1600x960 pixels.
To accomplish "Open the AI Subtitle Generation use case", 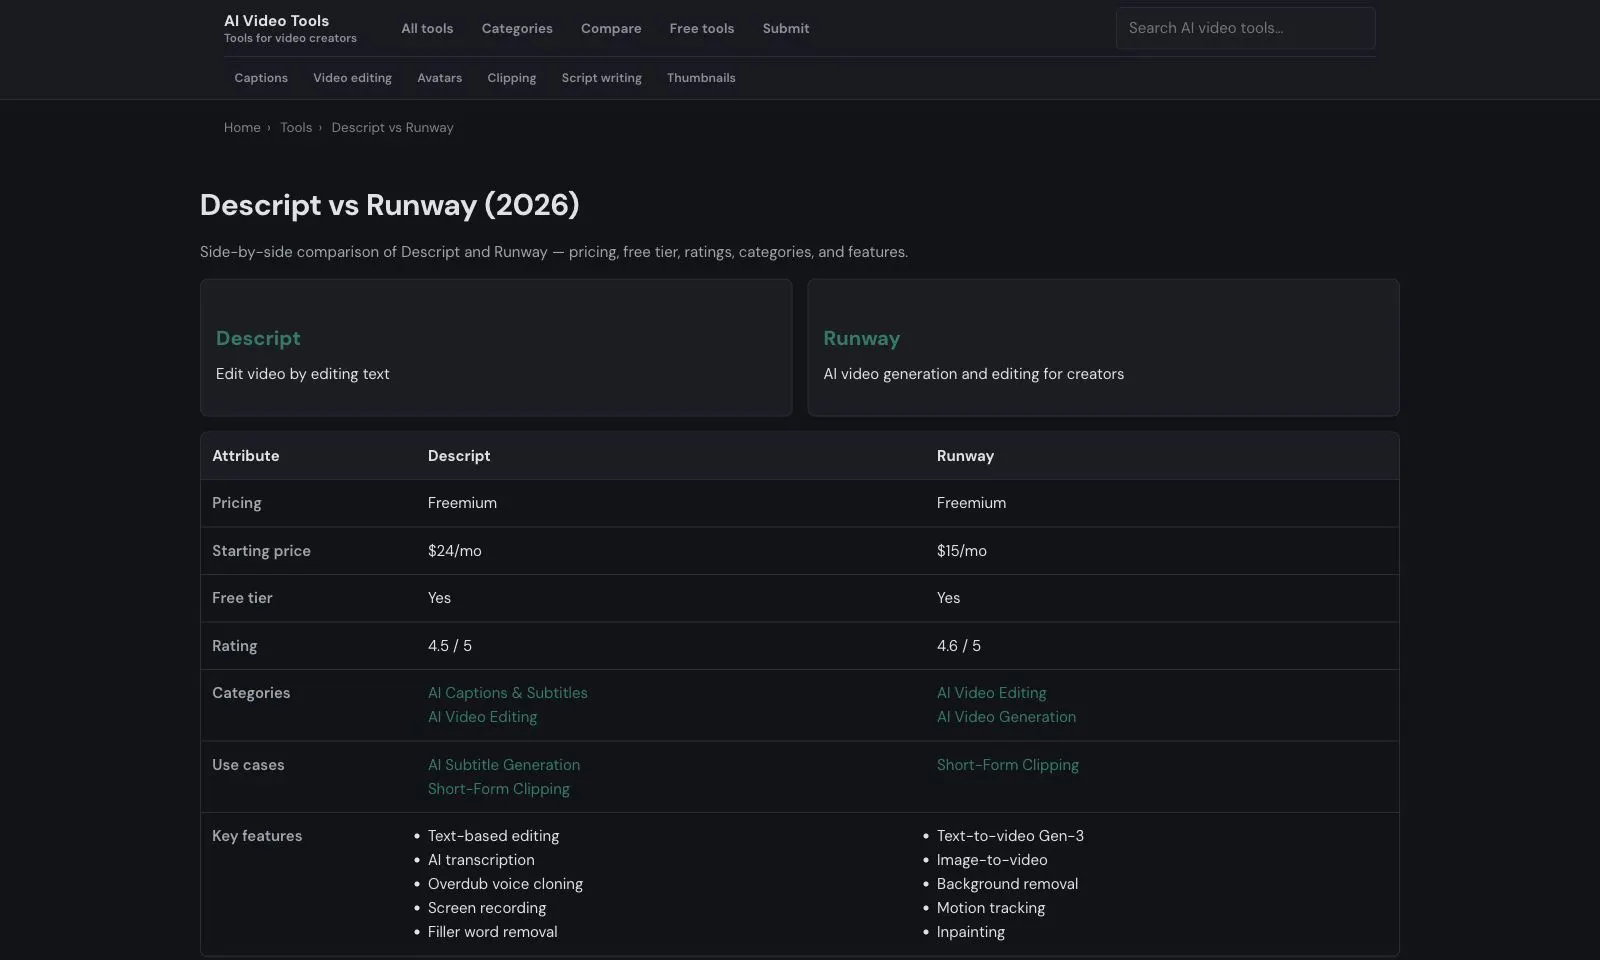I will (504, 765).
